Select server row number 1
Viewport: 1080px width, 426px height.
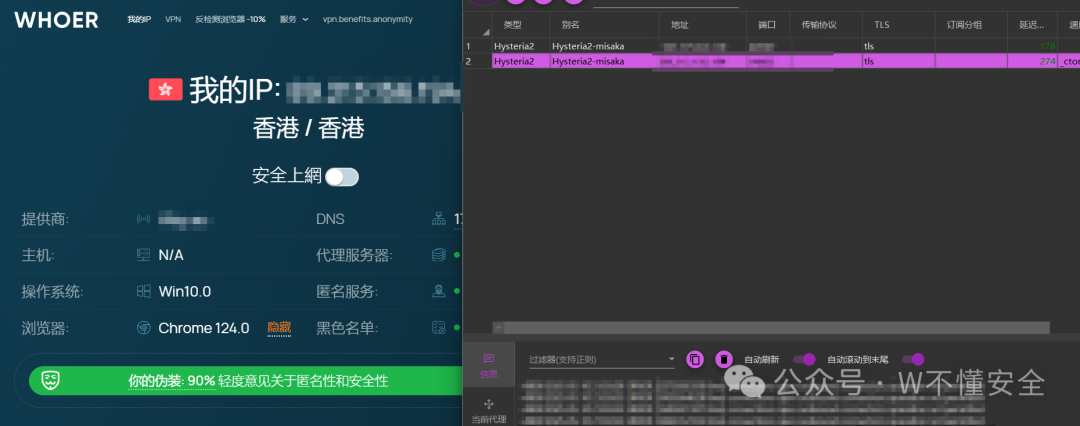(x=771, y=46)
